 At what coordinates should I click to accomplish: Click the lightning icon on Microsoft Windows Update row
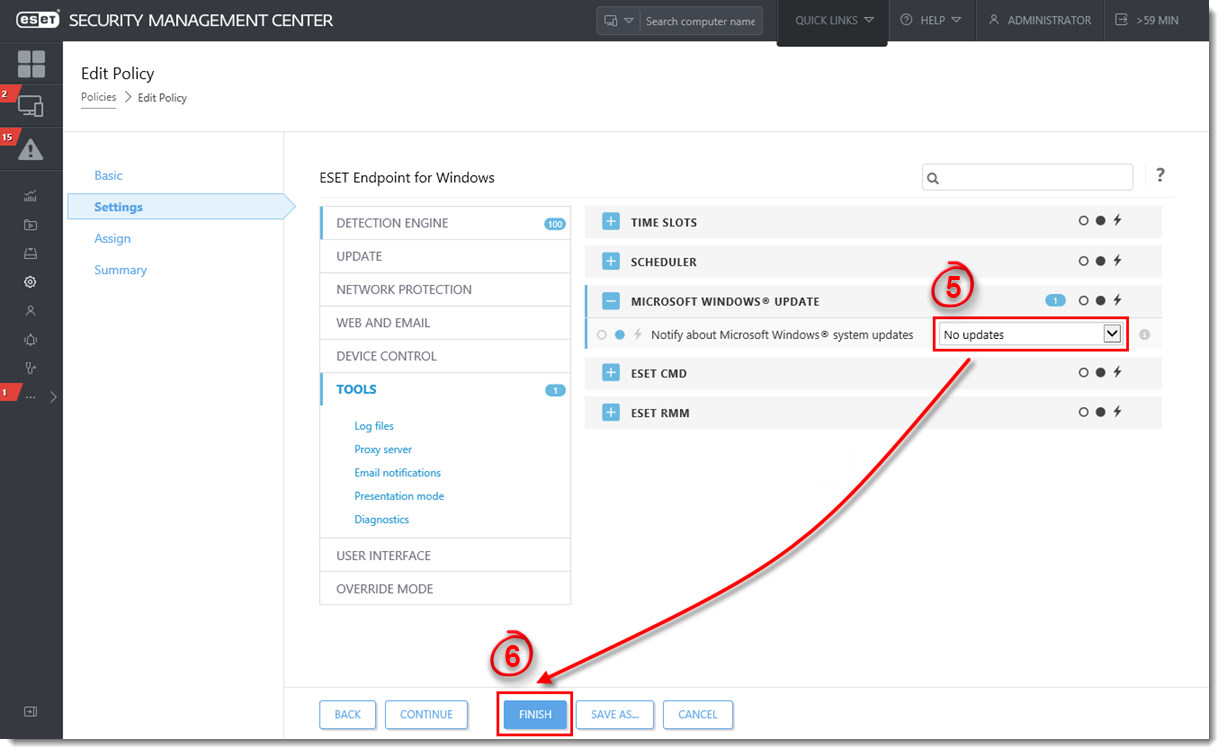coord(1118,300)
